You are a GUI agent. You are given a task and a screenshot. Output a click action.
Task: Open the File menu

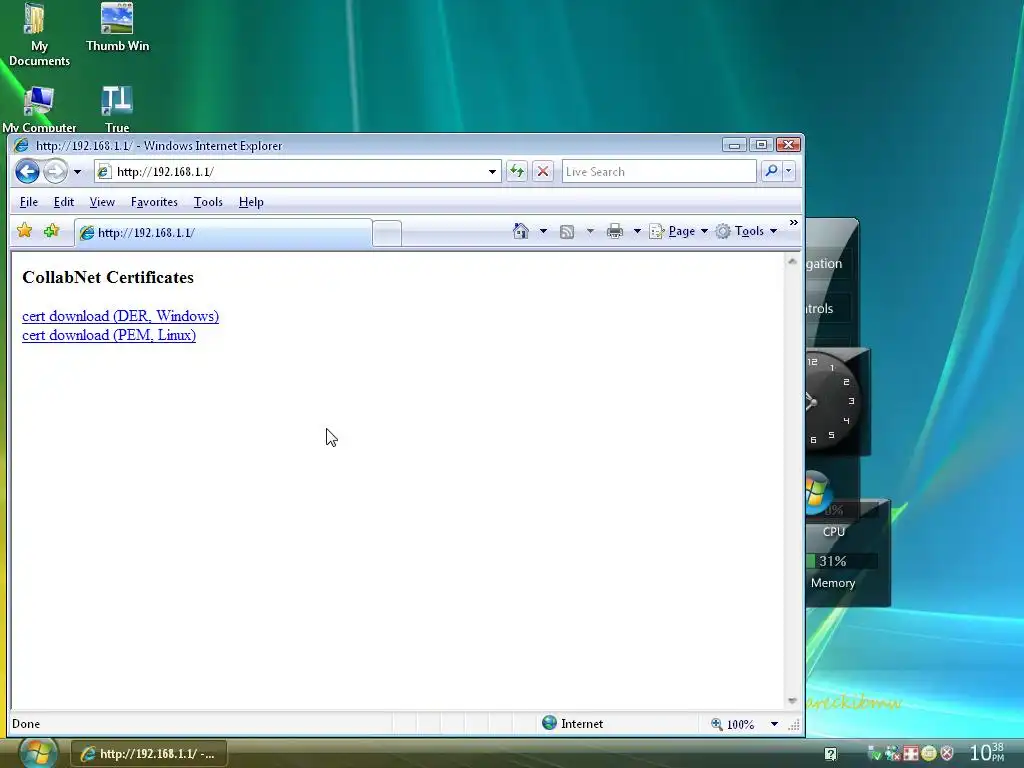coord(29,202)
